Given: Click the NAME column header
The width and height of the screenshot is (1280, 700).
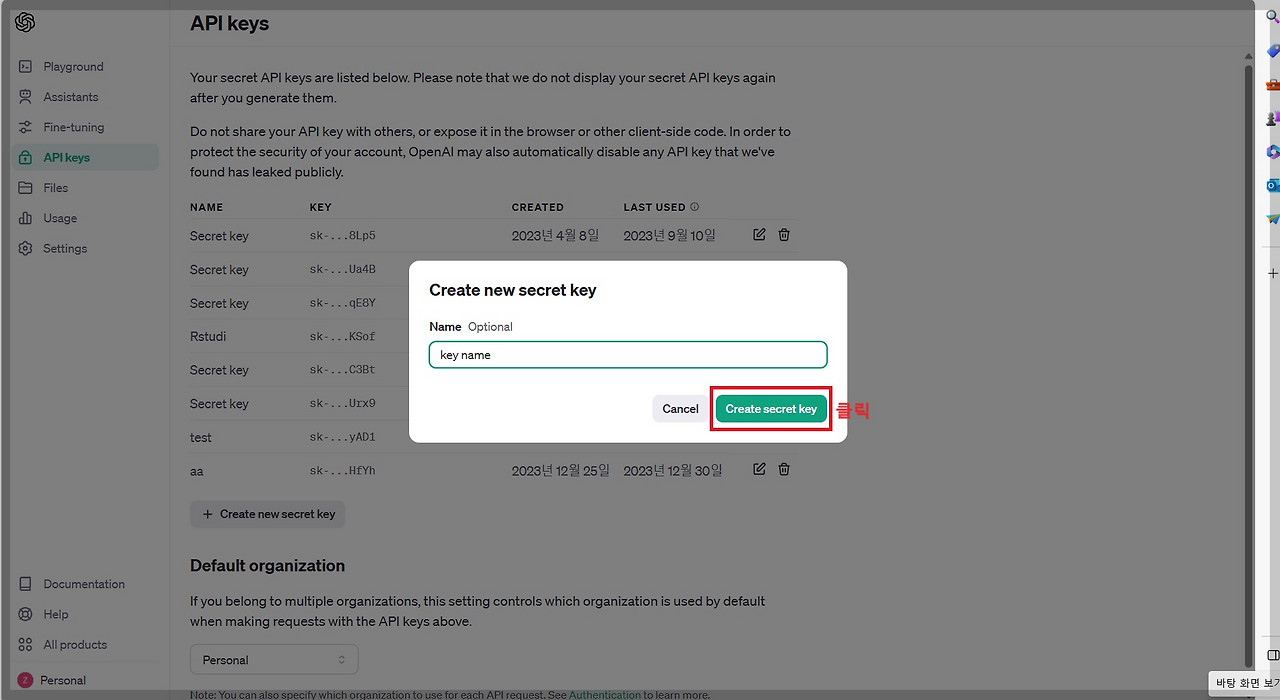Looking at the screenshot, I should (x=207, y=207).
